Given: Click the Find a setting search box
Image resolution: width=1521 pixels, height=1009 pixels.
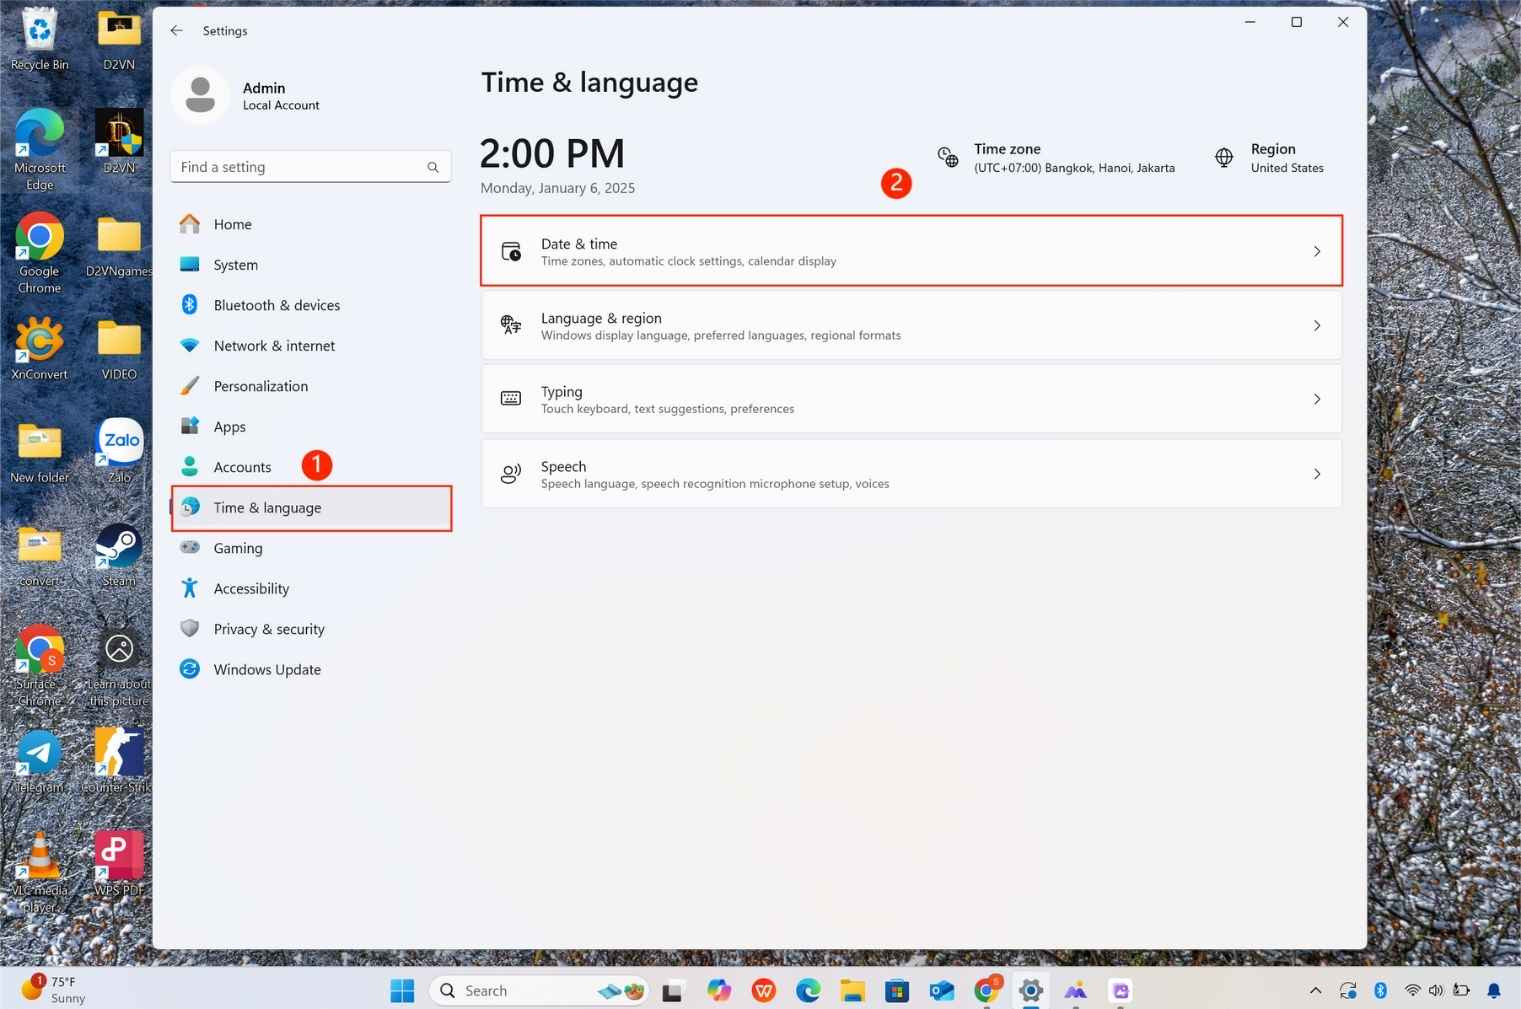Looking at the screenshot, I should click(300, 166).
